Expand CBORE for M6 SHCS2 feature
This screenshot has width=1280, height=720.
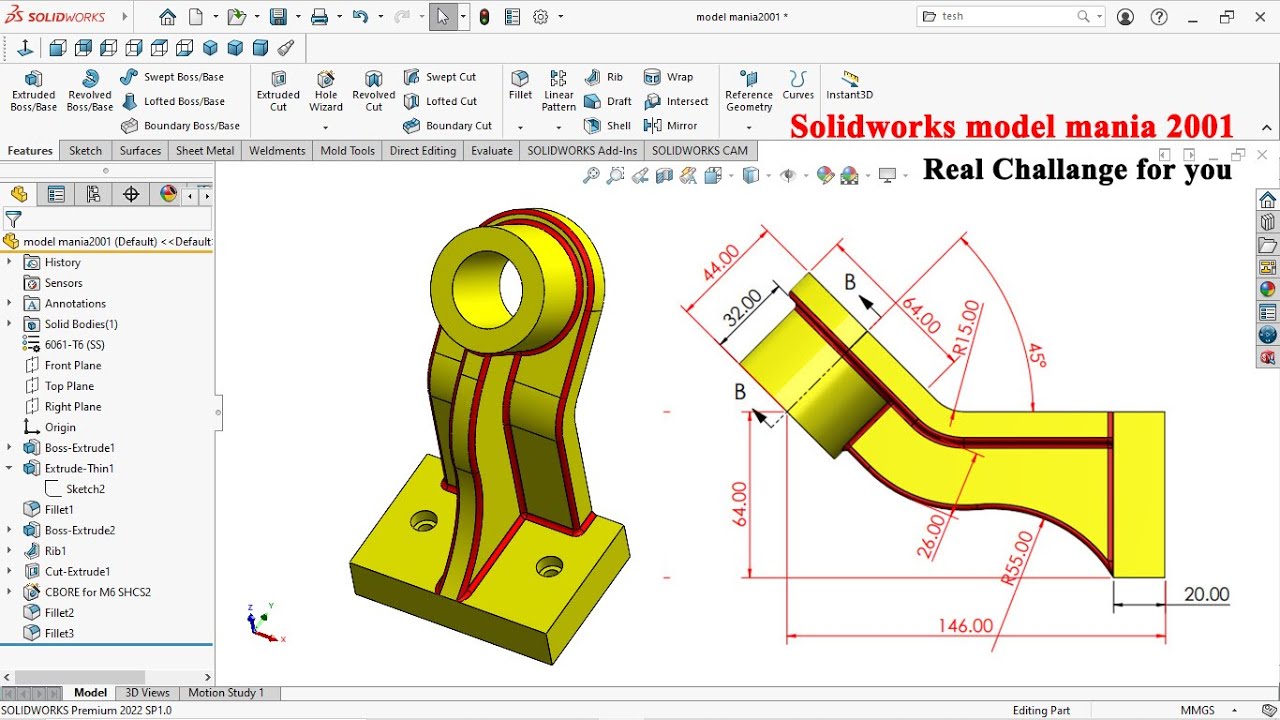pyautogui.click(x=9, y=592)
